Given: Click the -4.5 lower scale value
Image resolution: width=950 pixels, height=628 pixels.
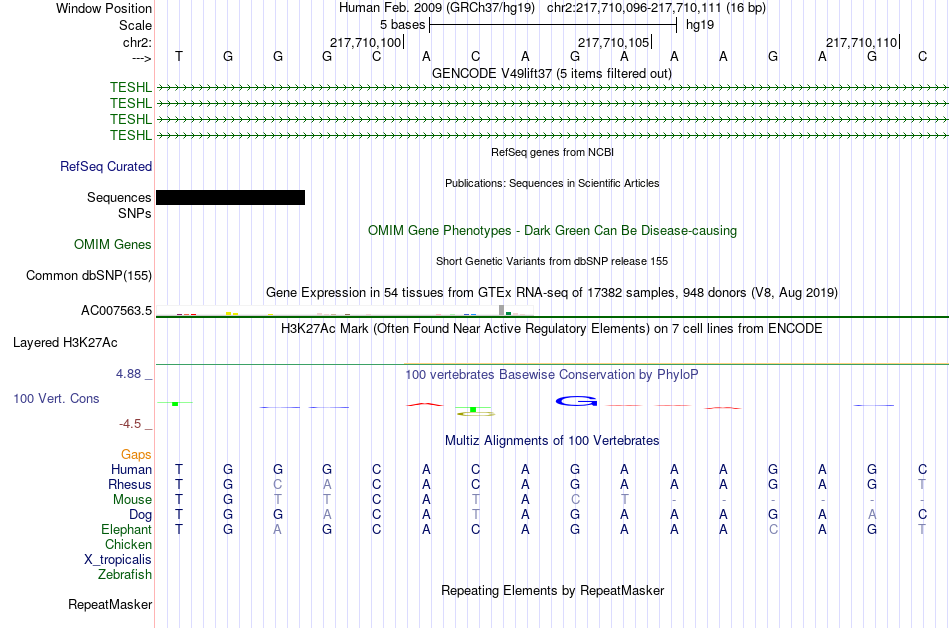Looking at the screenshot, I should click(x=130, y=423).
